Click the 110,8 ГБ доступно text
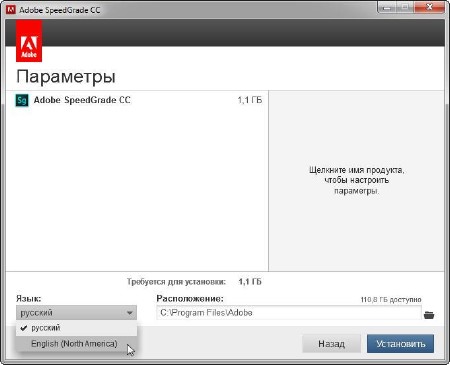 click(x=391, y=300)
